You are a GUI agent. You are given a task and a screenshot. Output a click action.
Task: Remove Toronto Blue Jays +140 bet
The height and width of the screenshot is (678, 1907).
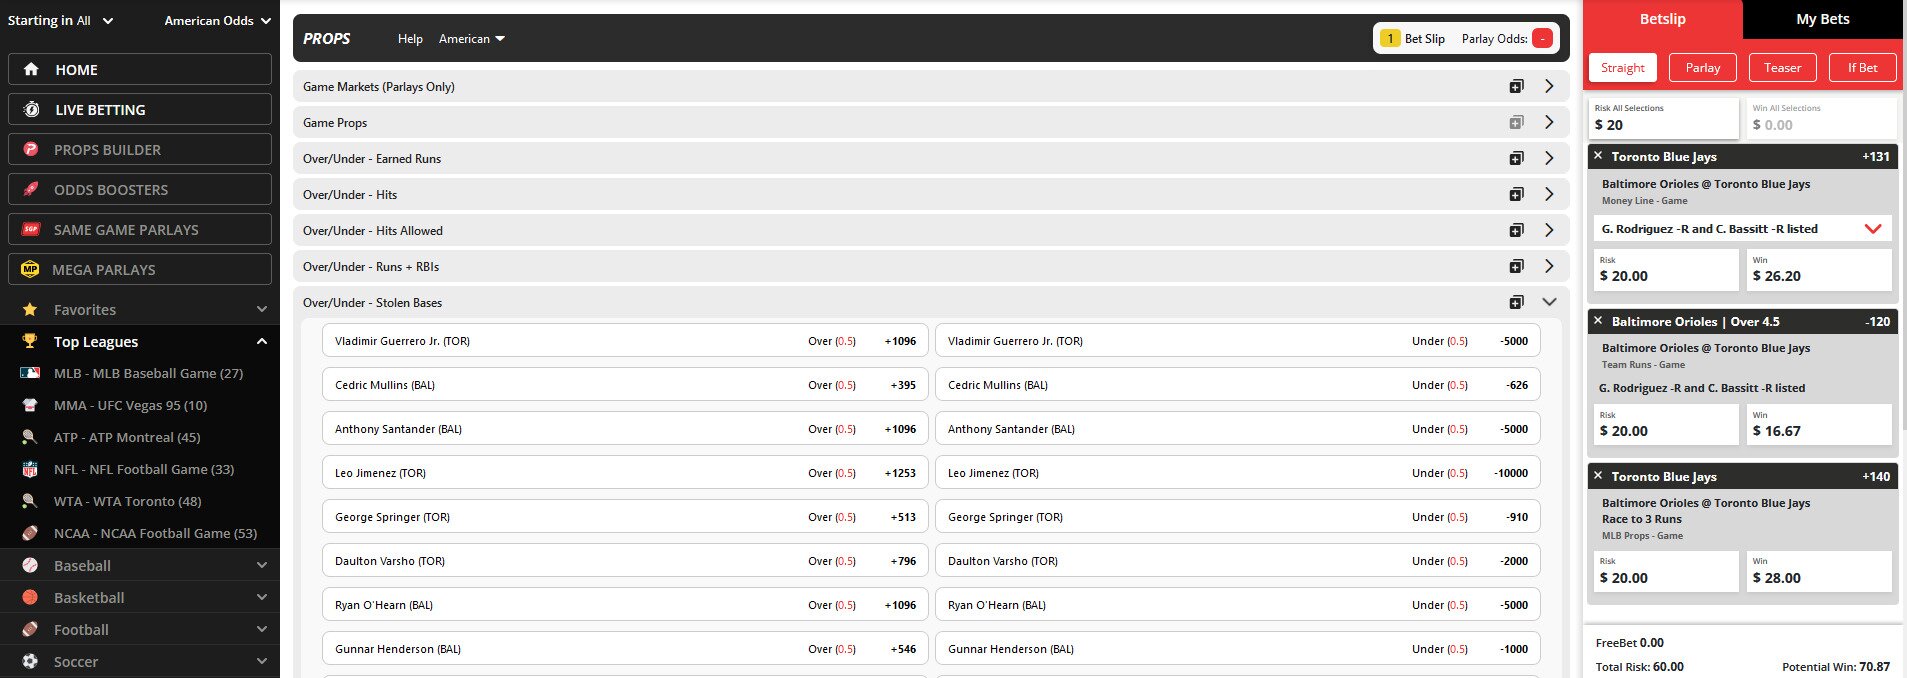[1598, 476]
